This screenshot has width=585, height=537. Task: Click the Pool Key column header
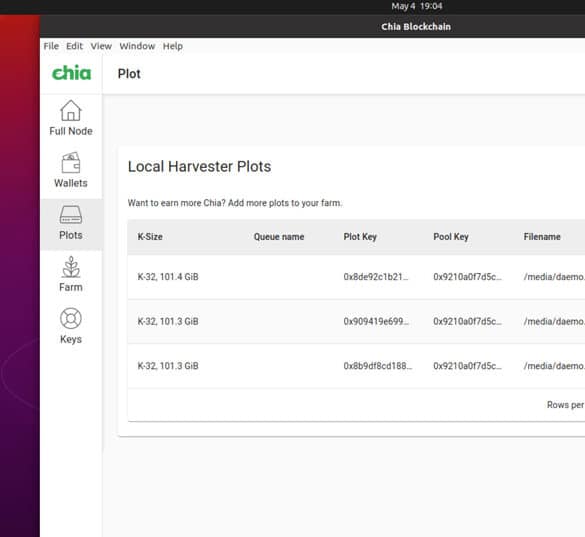(x=451, y=237)
